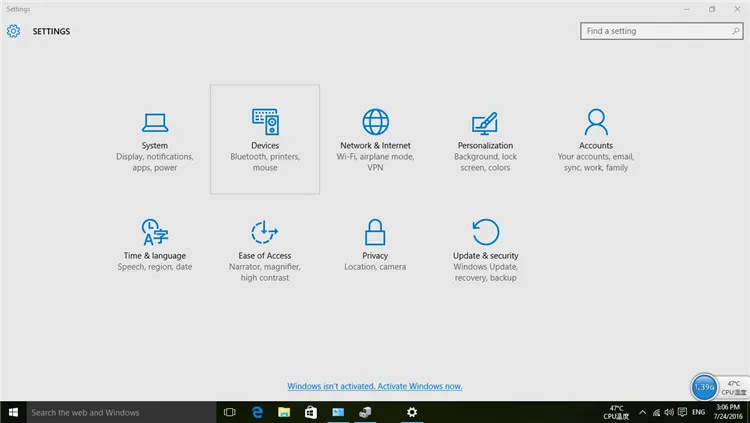Open Time & language settings

[154, 250]
